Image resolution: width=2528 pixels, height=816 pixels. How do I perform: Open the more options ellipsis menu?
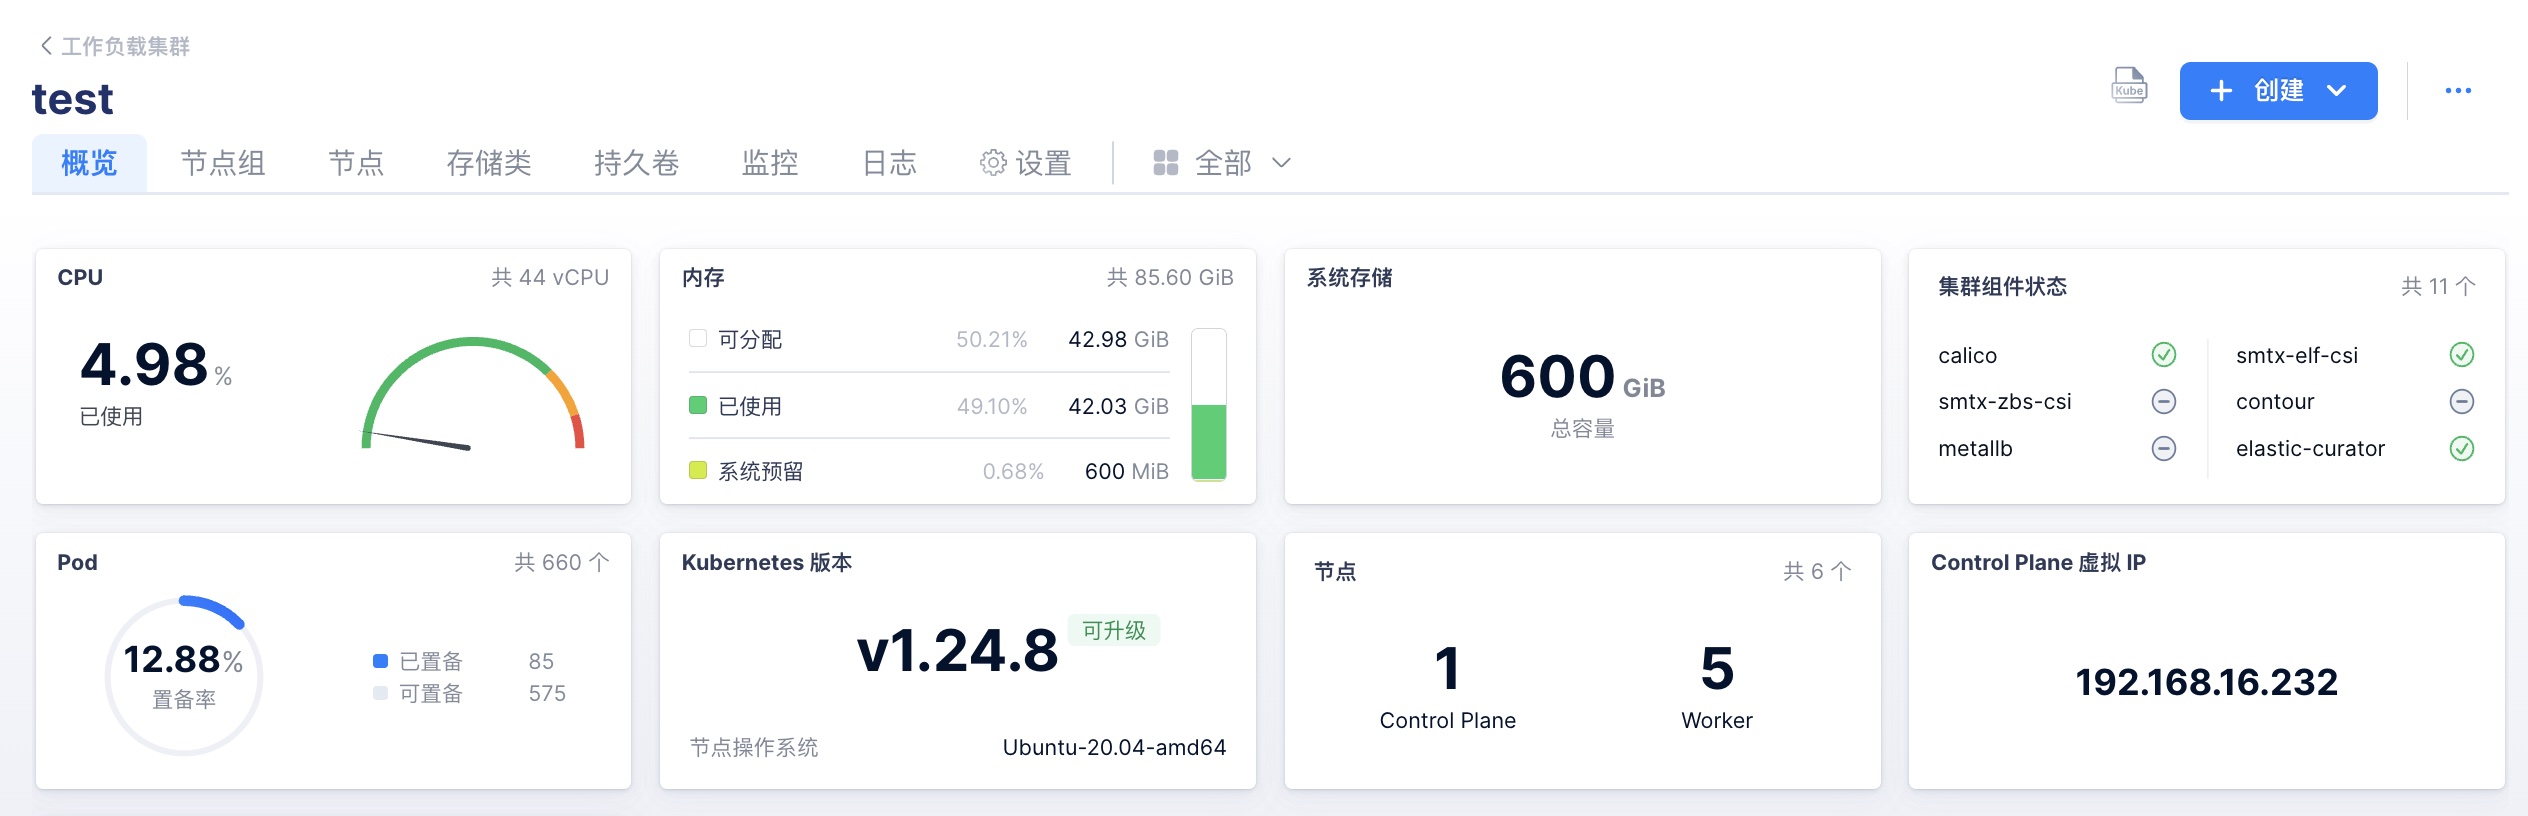pos(2458,91)
